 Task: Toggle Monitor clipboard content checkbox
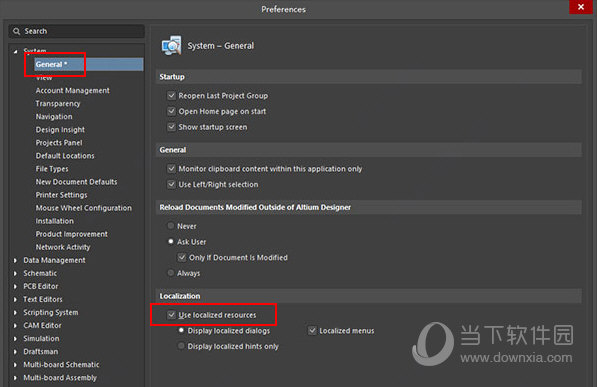[172, 169]
